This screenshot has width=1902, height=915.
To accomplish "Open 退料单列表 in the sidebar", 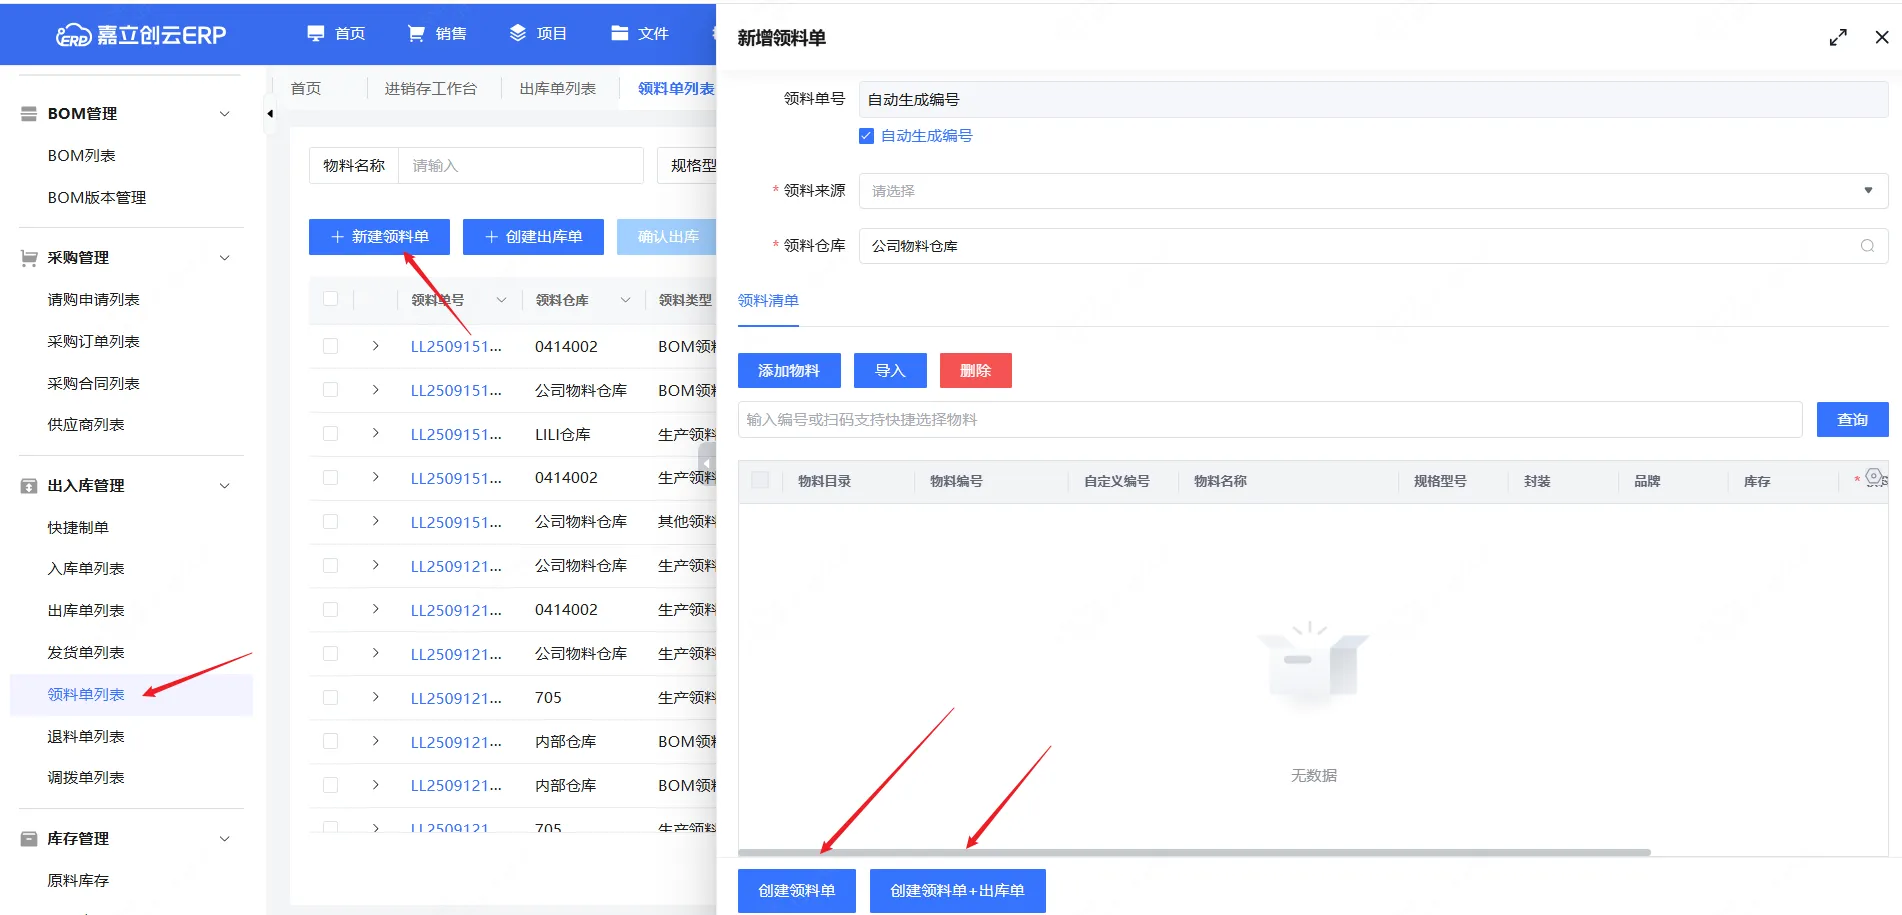I will tap(86, 737).
